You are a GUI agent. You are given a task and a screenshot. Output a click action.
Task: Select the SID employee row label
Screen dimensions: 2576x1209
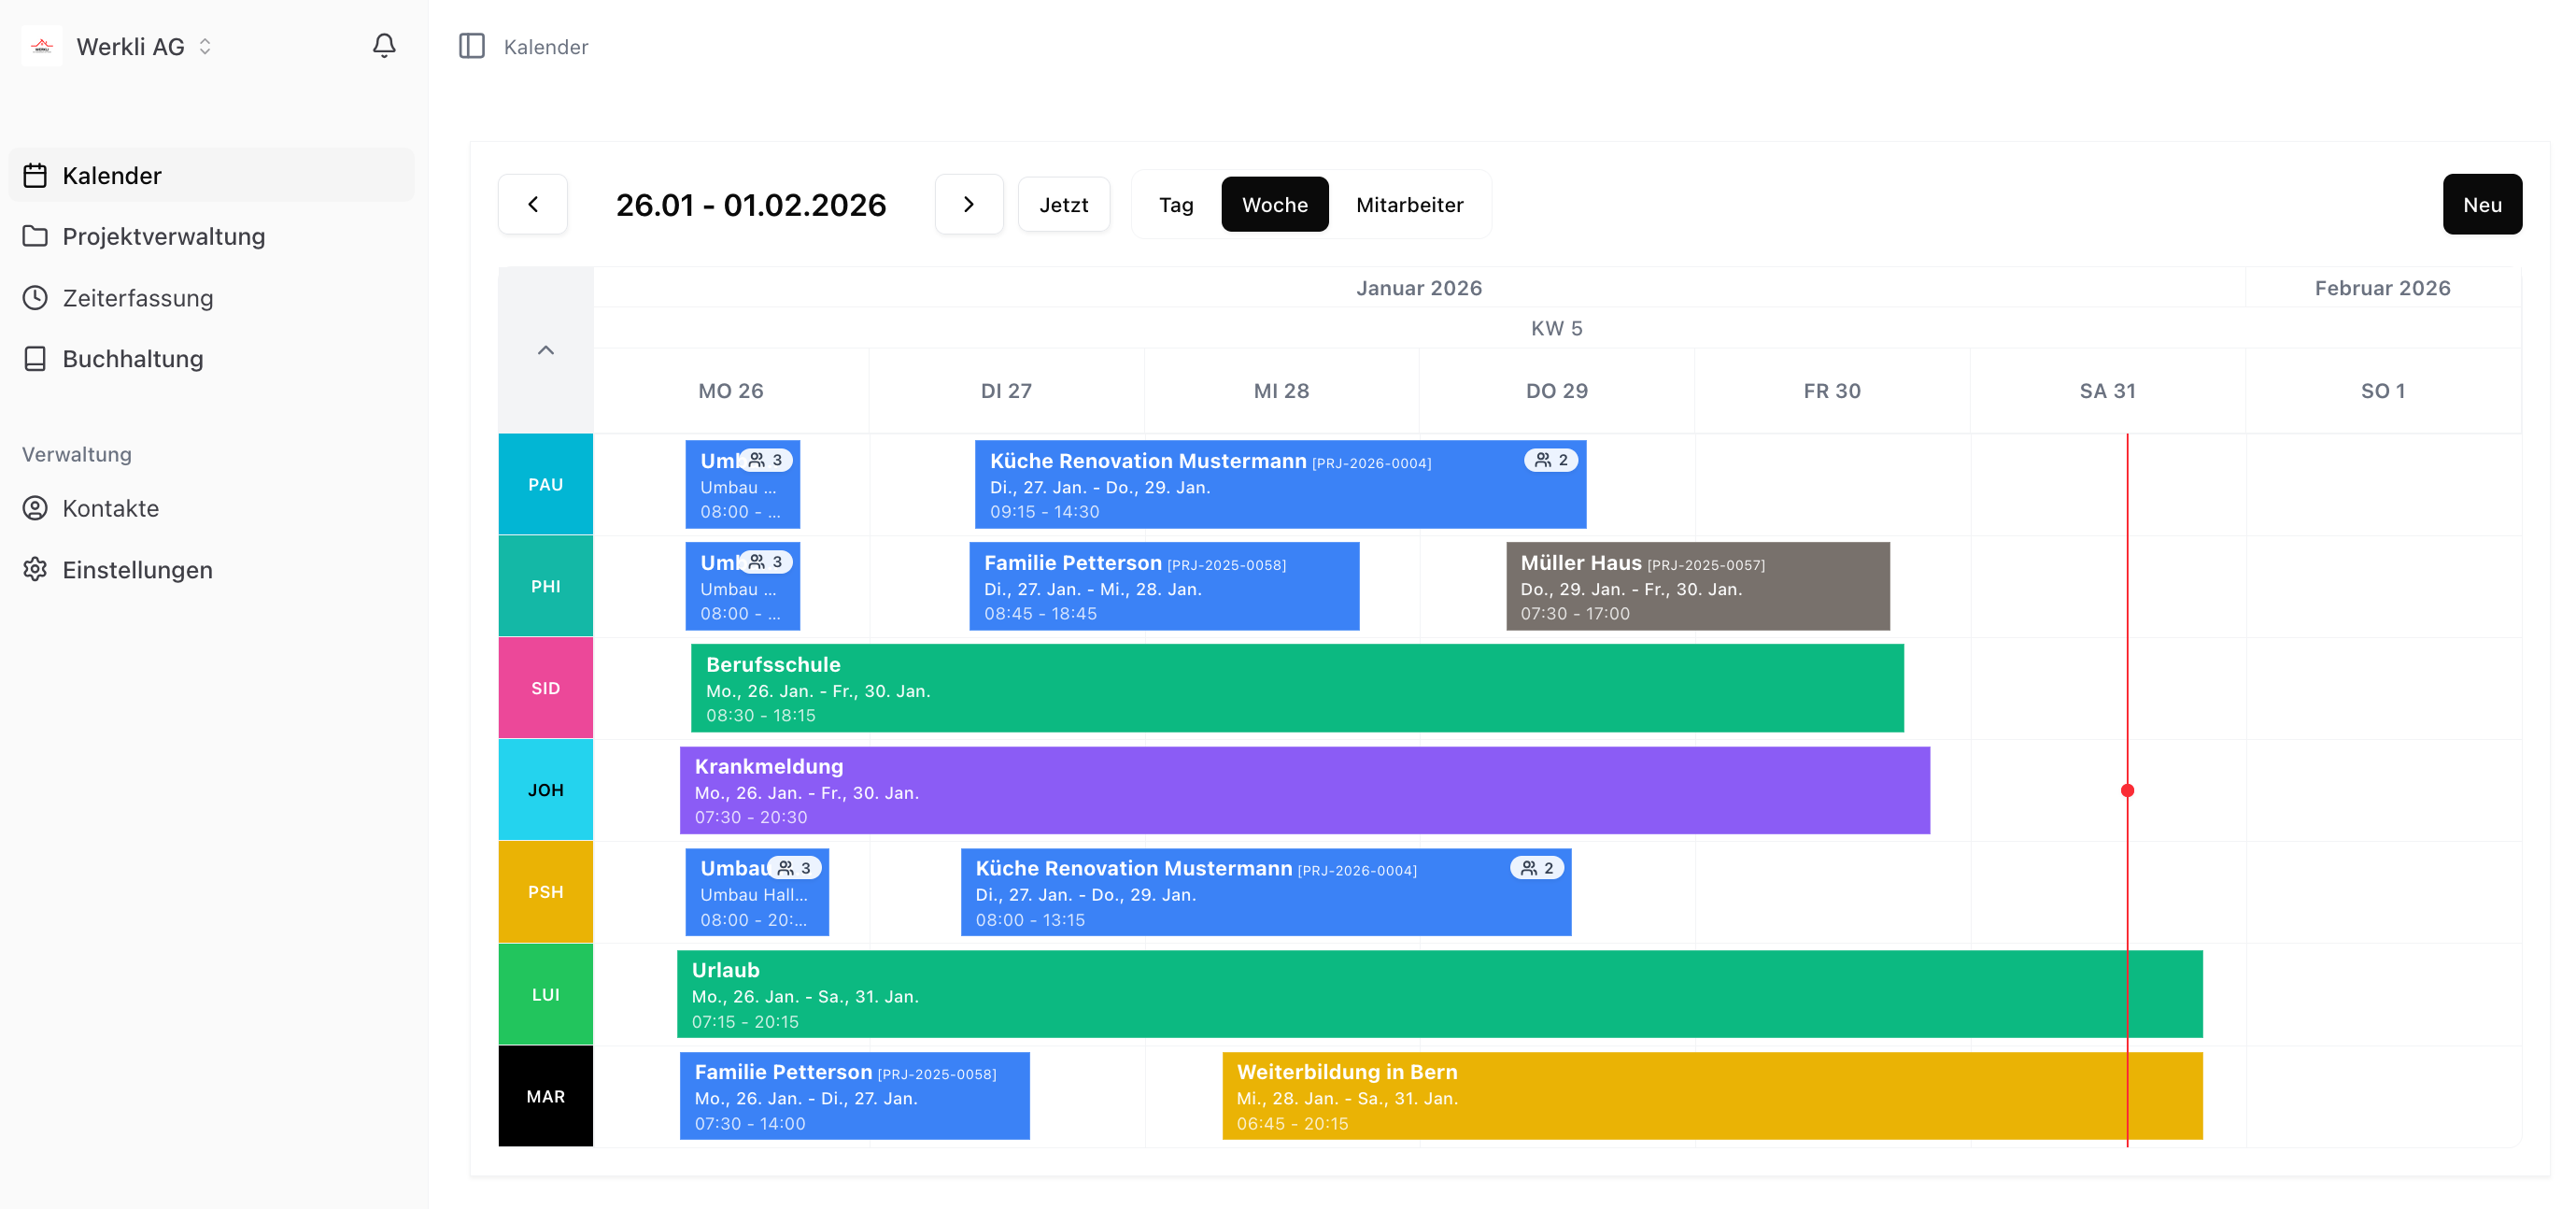546,689
